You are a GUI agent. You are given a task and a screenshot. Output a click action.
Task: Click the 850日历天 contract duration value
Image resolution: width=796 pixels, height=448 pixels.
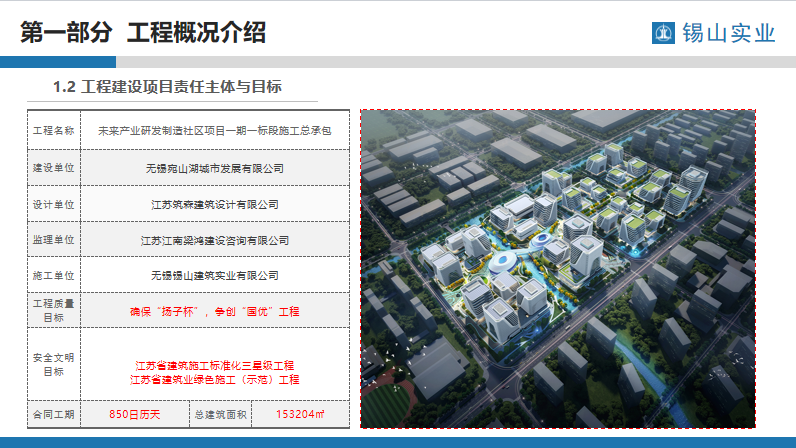pyautogui.click(x=134, y=413)
